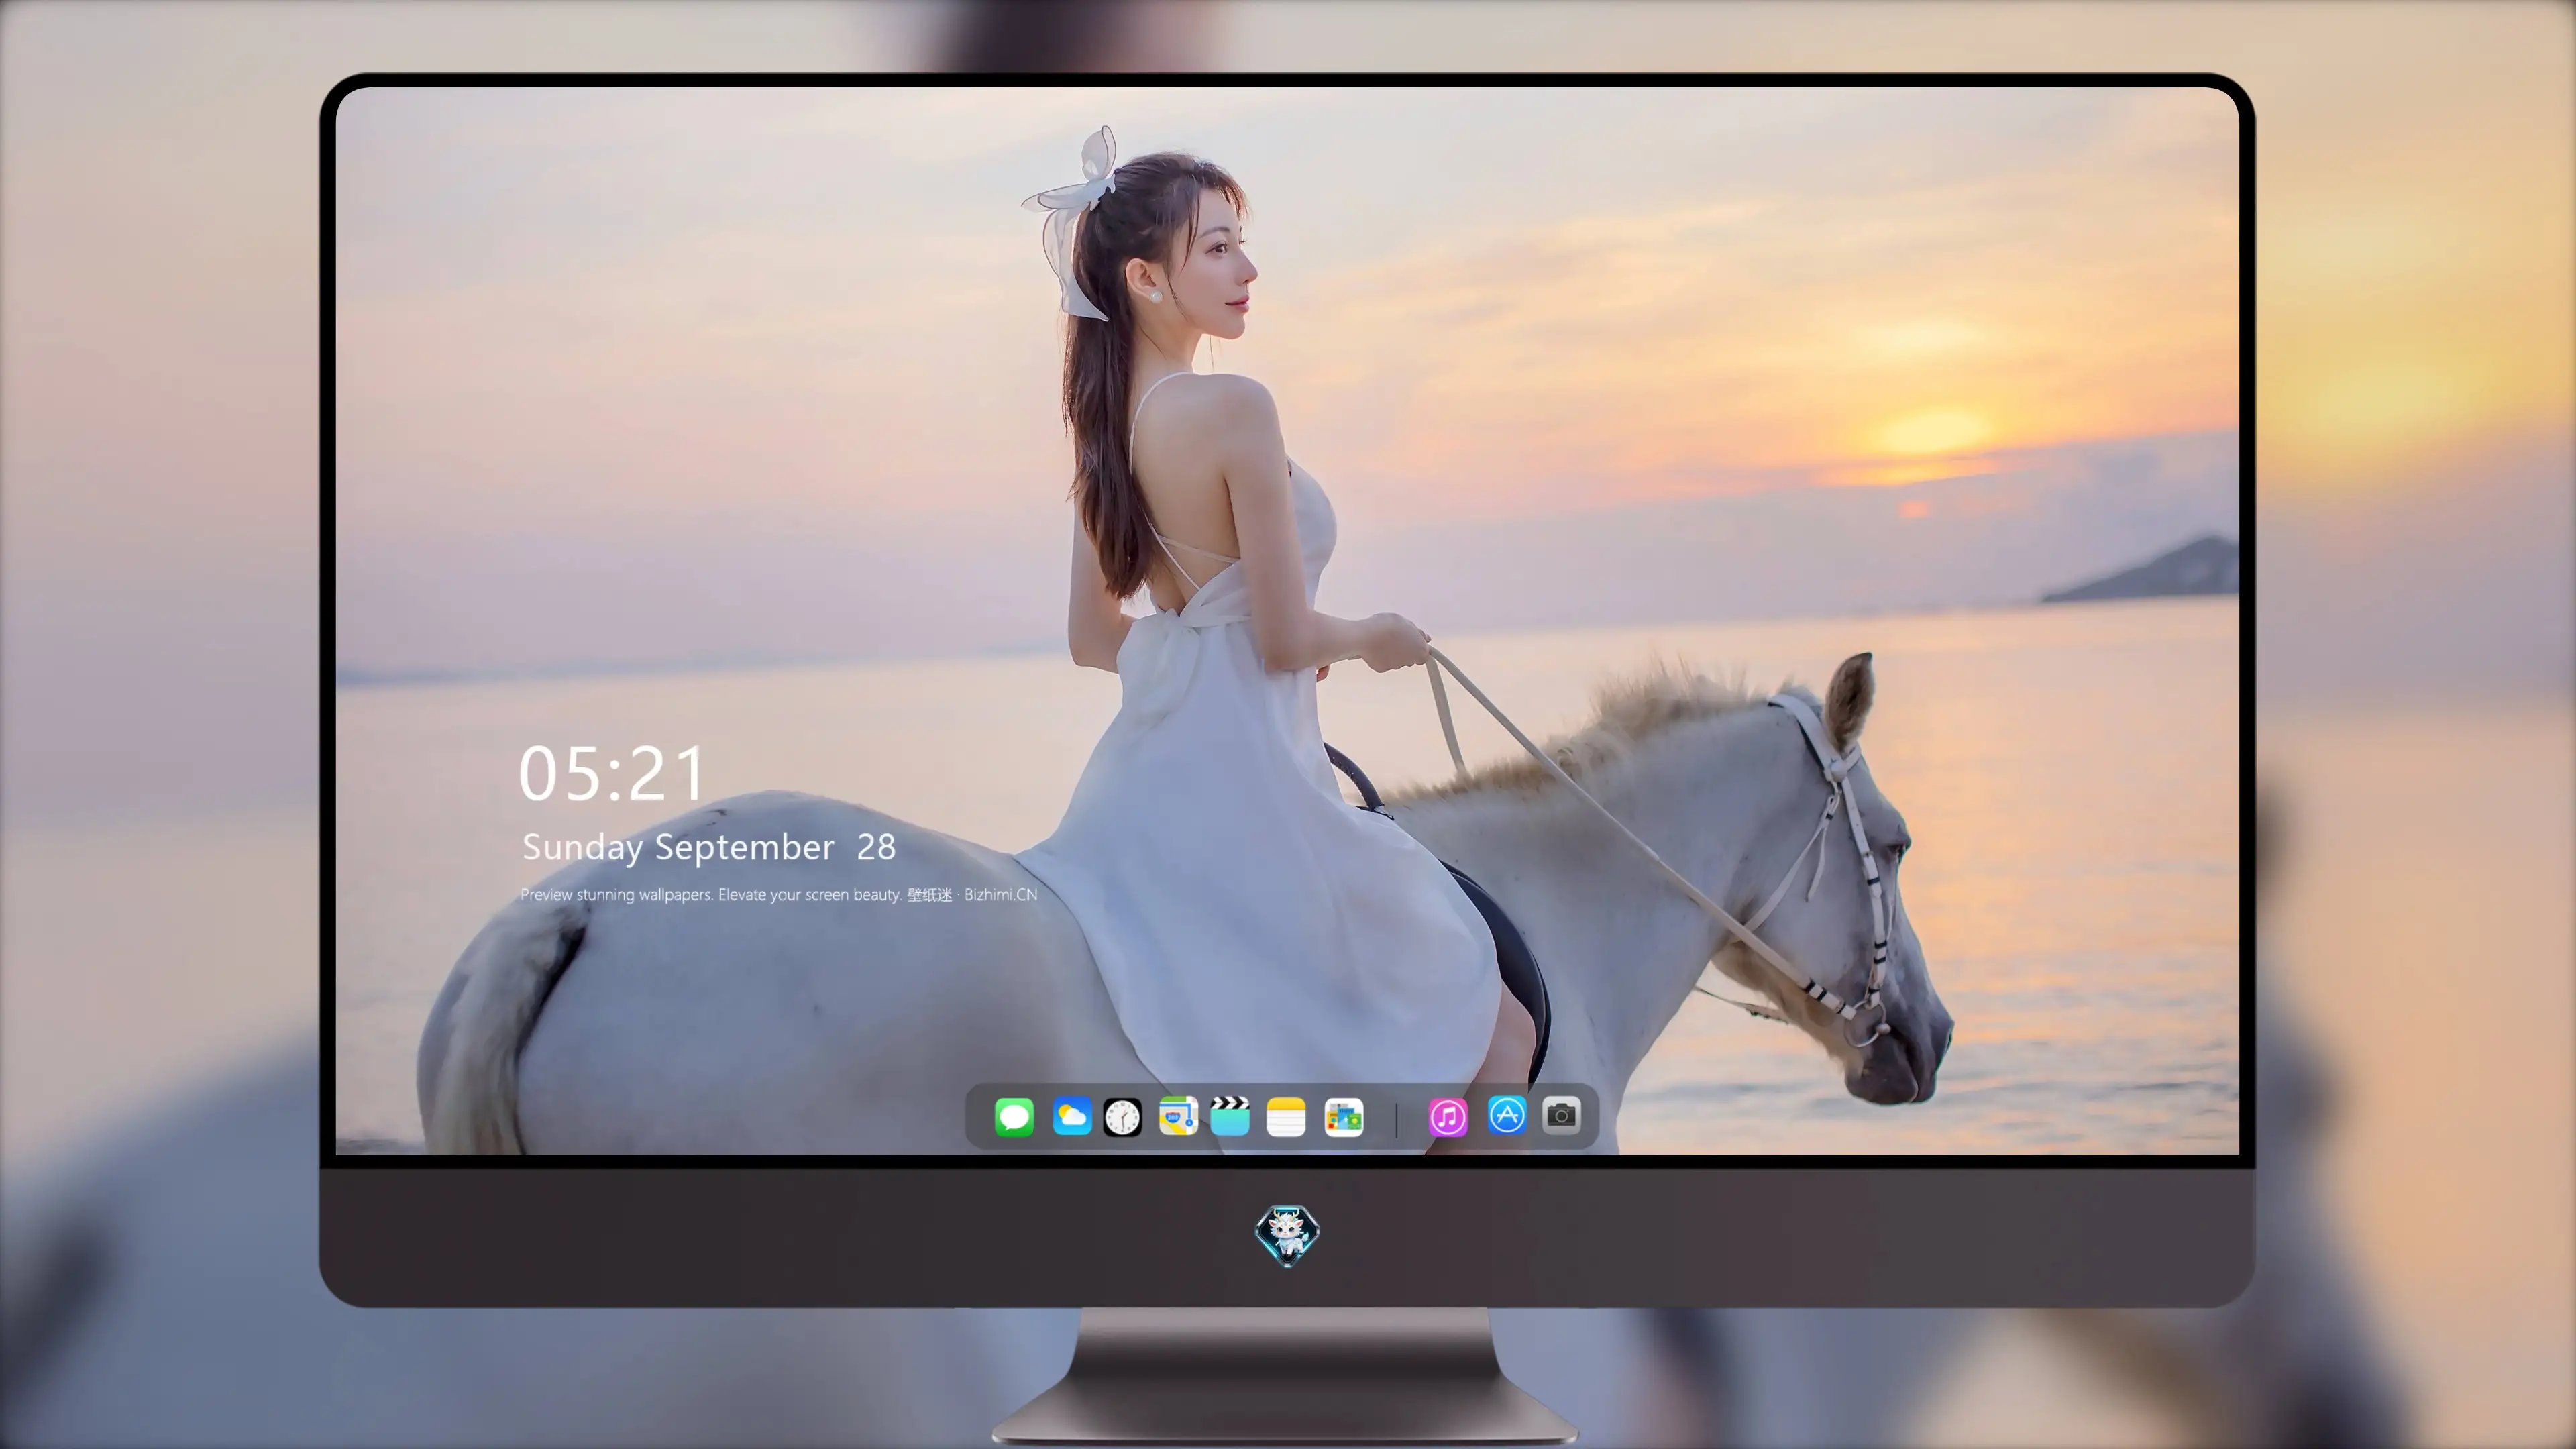Click the 05:21 clock display
Viewport: 2576px width, 1449px height.
click(611, 773)
